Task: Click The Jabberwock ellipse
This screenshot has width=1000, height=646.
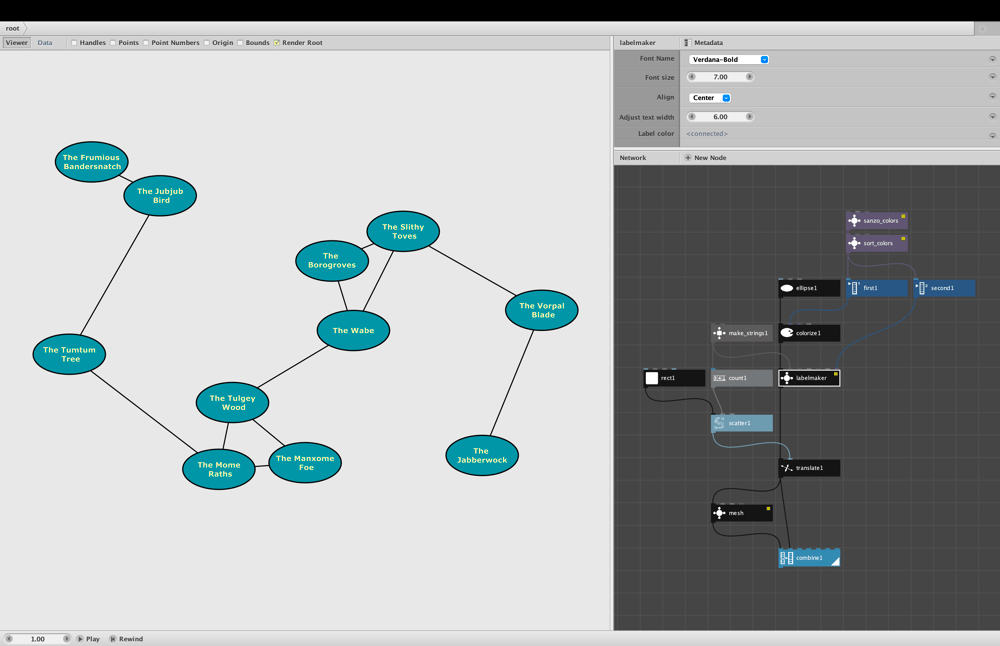Action: (482, 455)
